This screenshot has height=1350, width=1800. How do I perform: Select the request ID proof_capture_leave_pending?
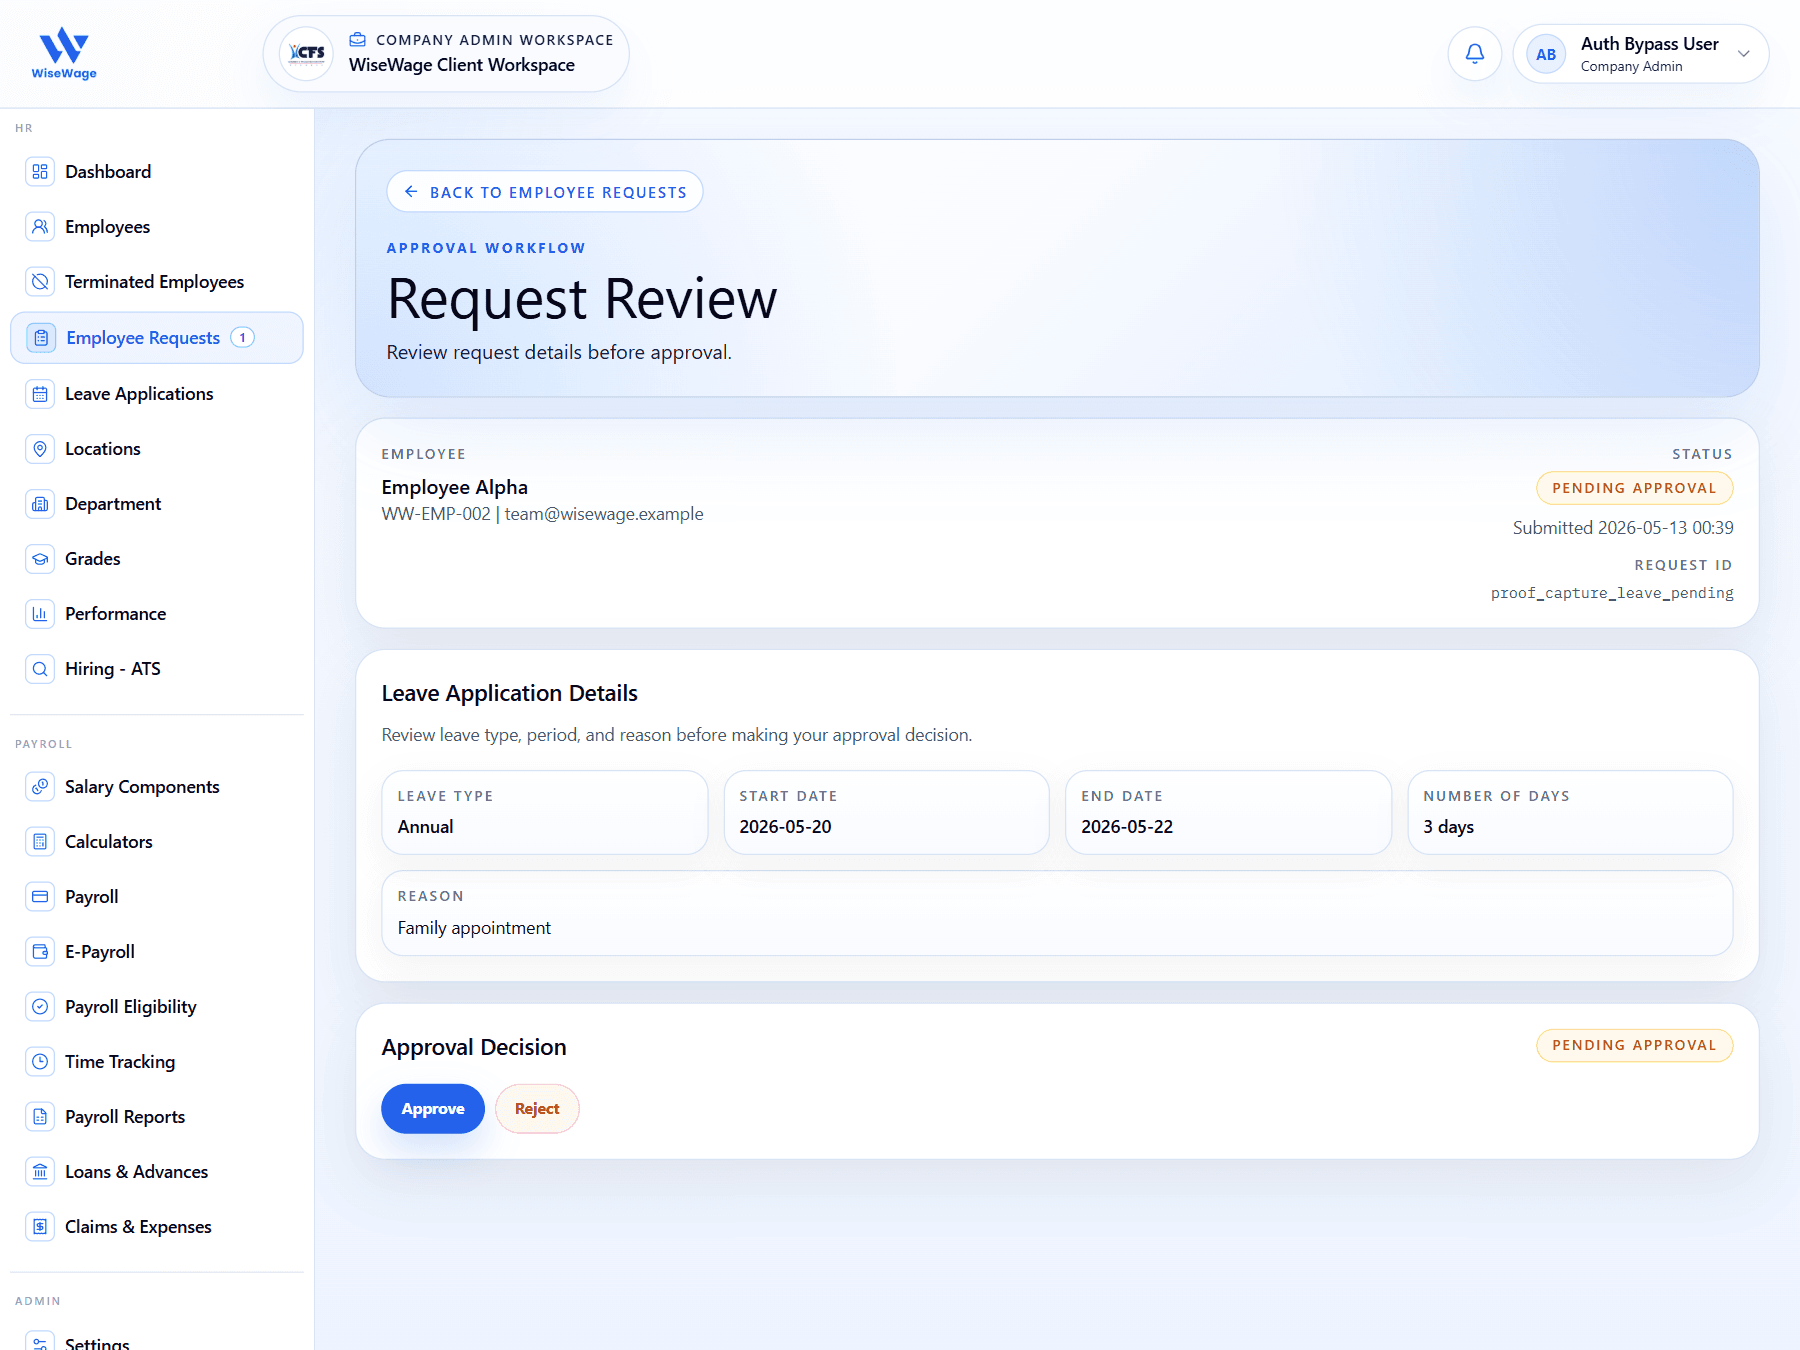[1612, 593]
